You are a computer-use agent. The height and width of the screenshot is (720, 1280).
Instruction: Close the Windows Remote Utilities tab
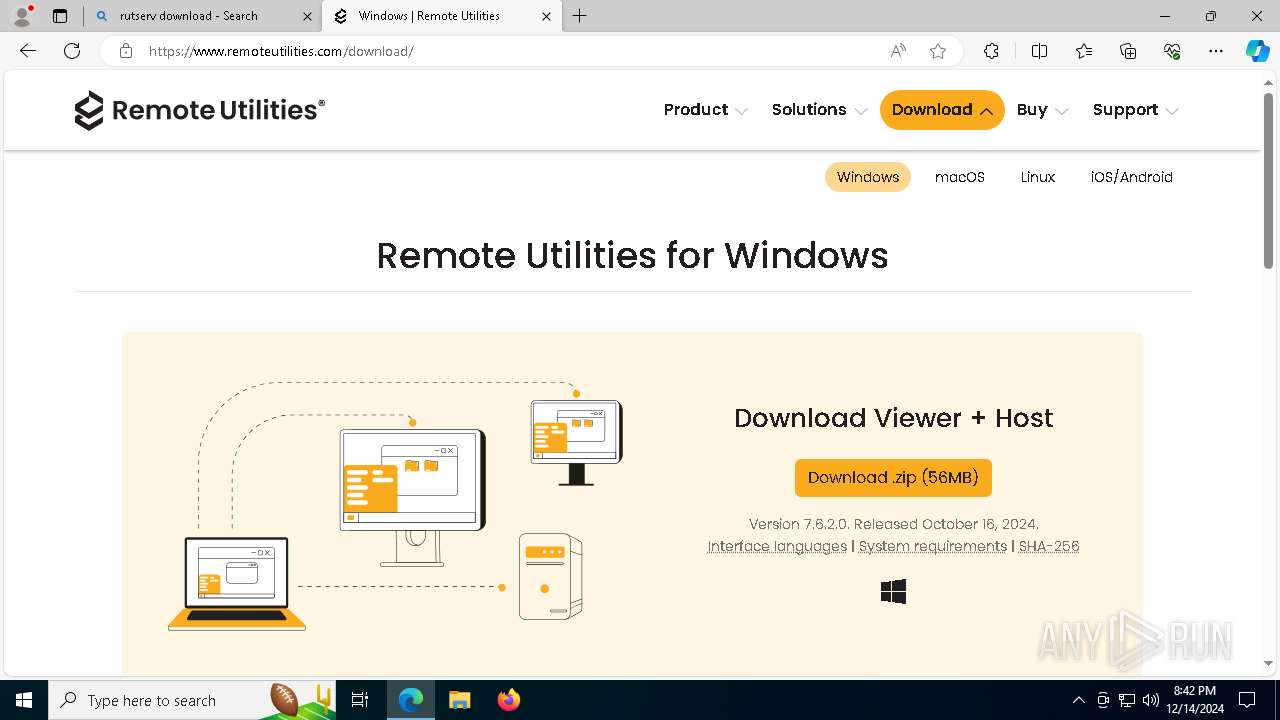coord(546,16)
